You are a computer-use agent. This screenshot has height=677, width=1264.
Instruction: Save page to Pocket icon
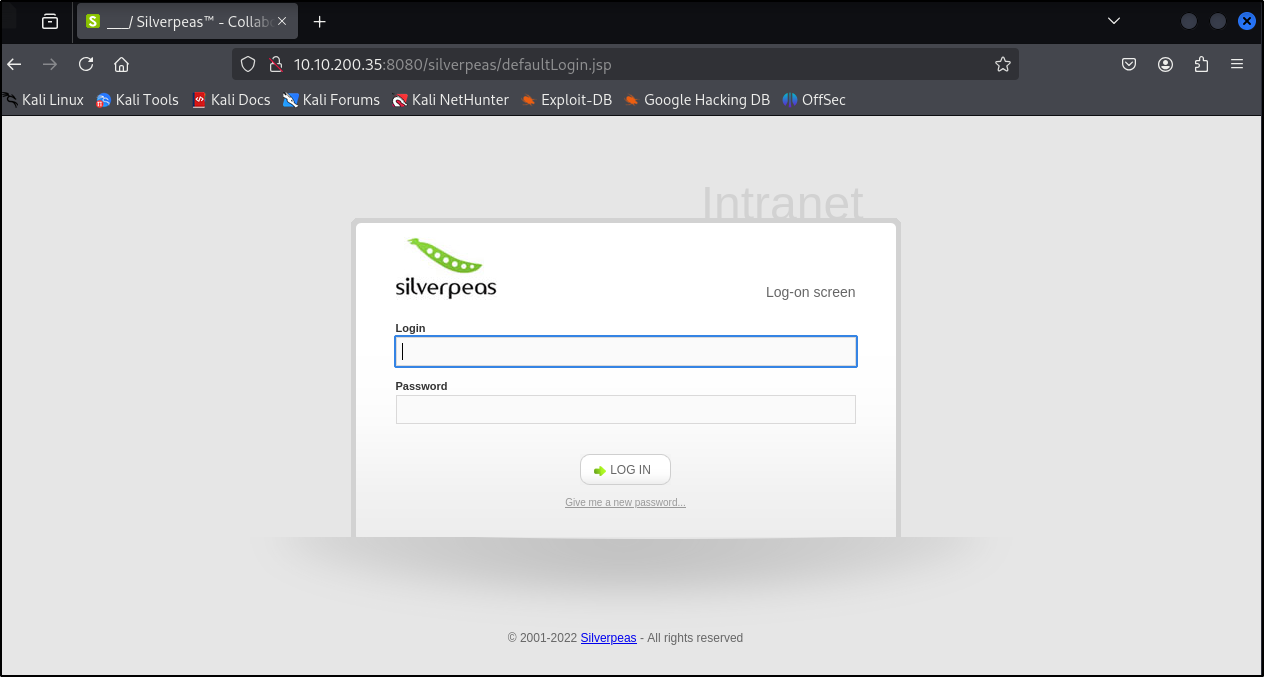point(1128,64)
